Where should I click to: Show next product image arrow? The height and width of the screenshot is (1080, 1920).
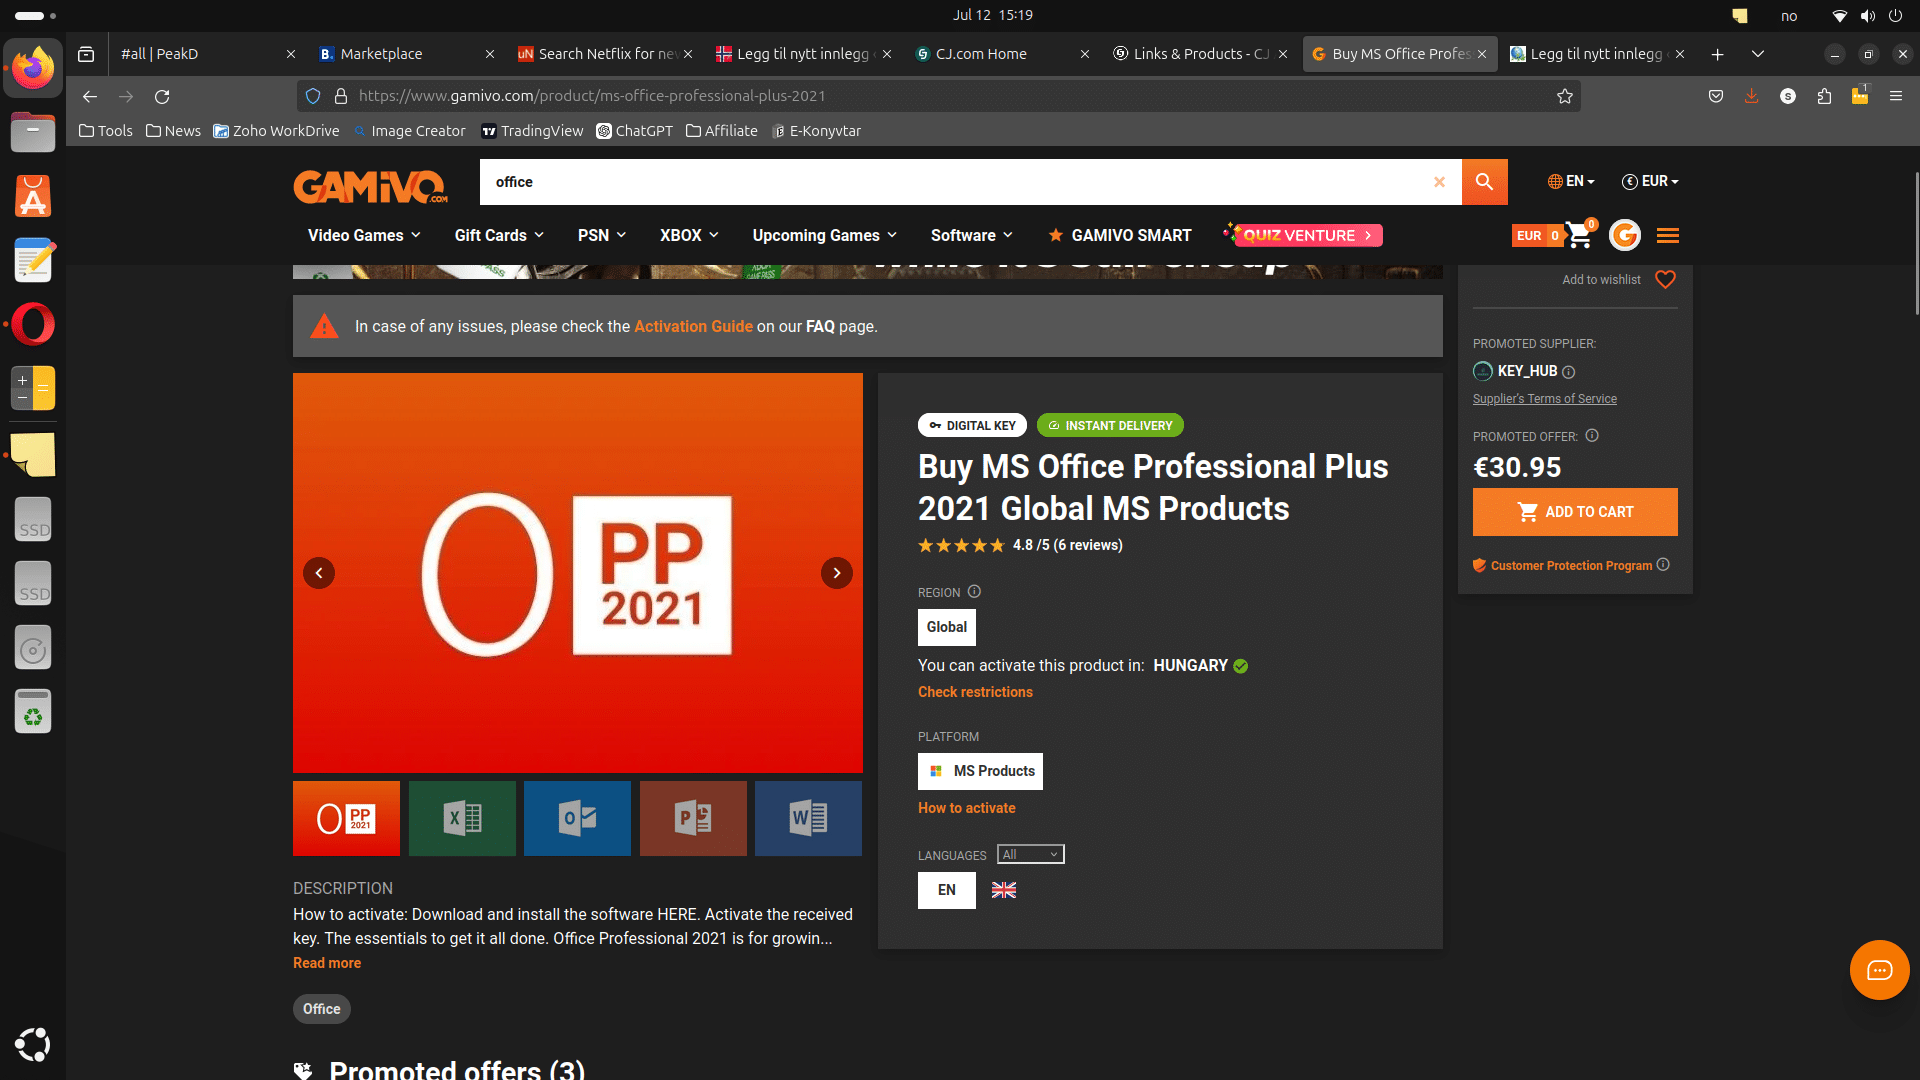point(837,573)
